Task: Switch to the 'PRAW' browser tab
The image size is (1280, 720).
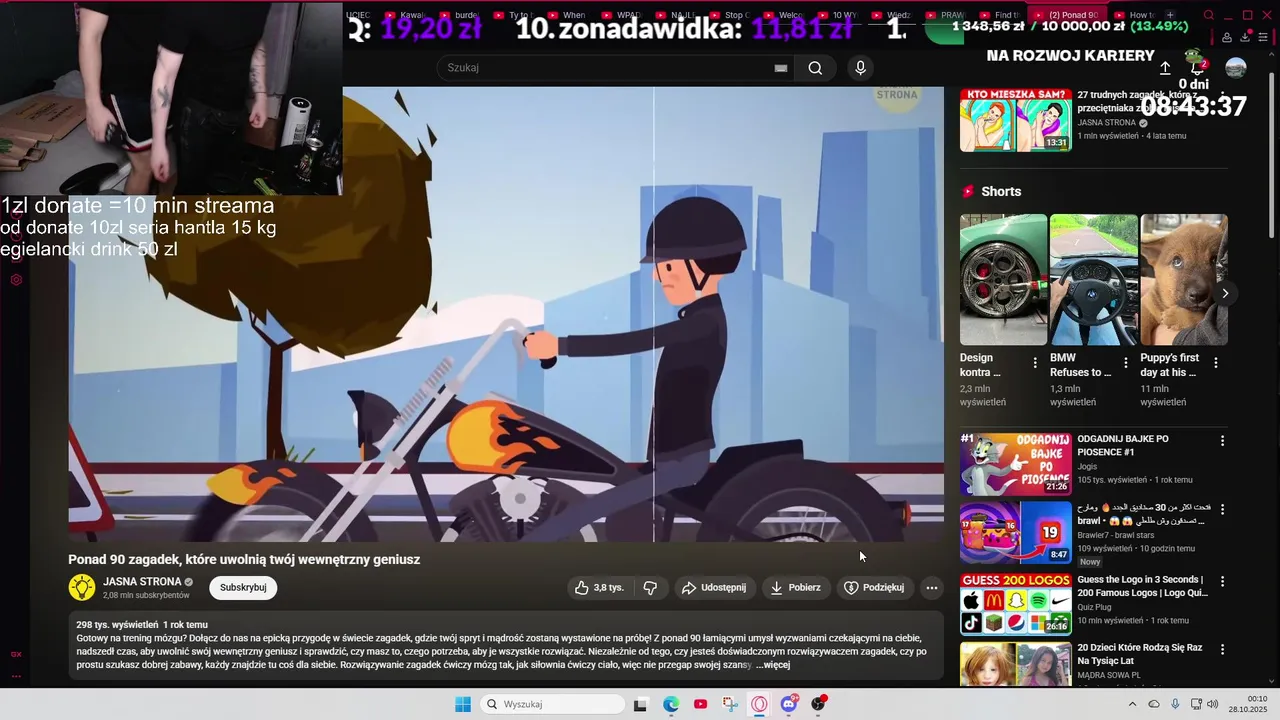Action: pos(945,15)
